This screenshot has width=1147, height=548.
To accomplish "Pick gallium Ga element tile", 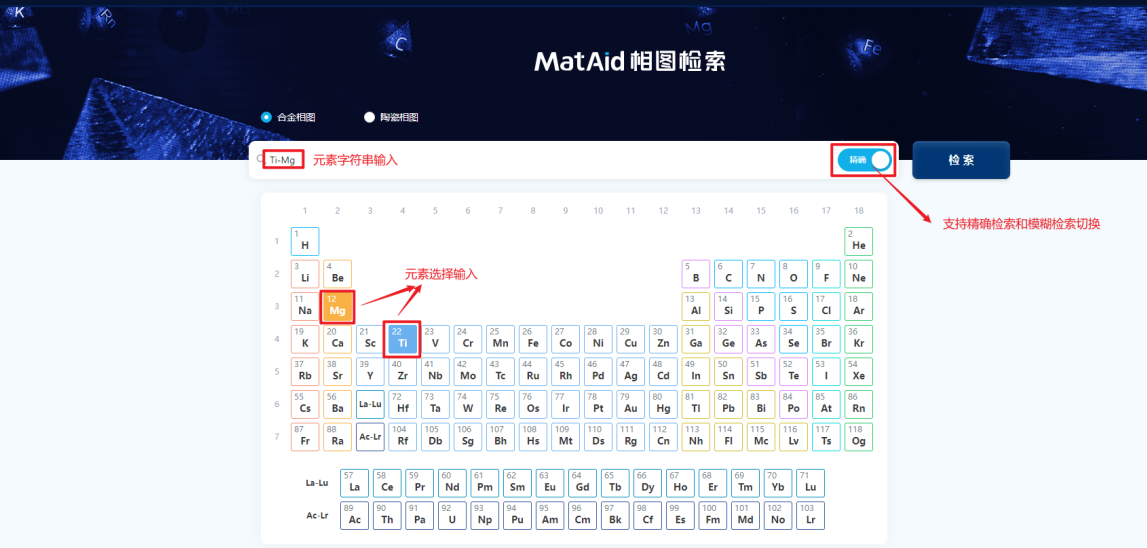I will [696, 339].
